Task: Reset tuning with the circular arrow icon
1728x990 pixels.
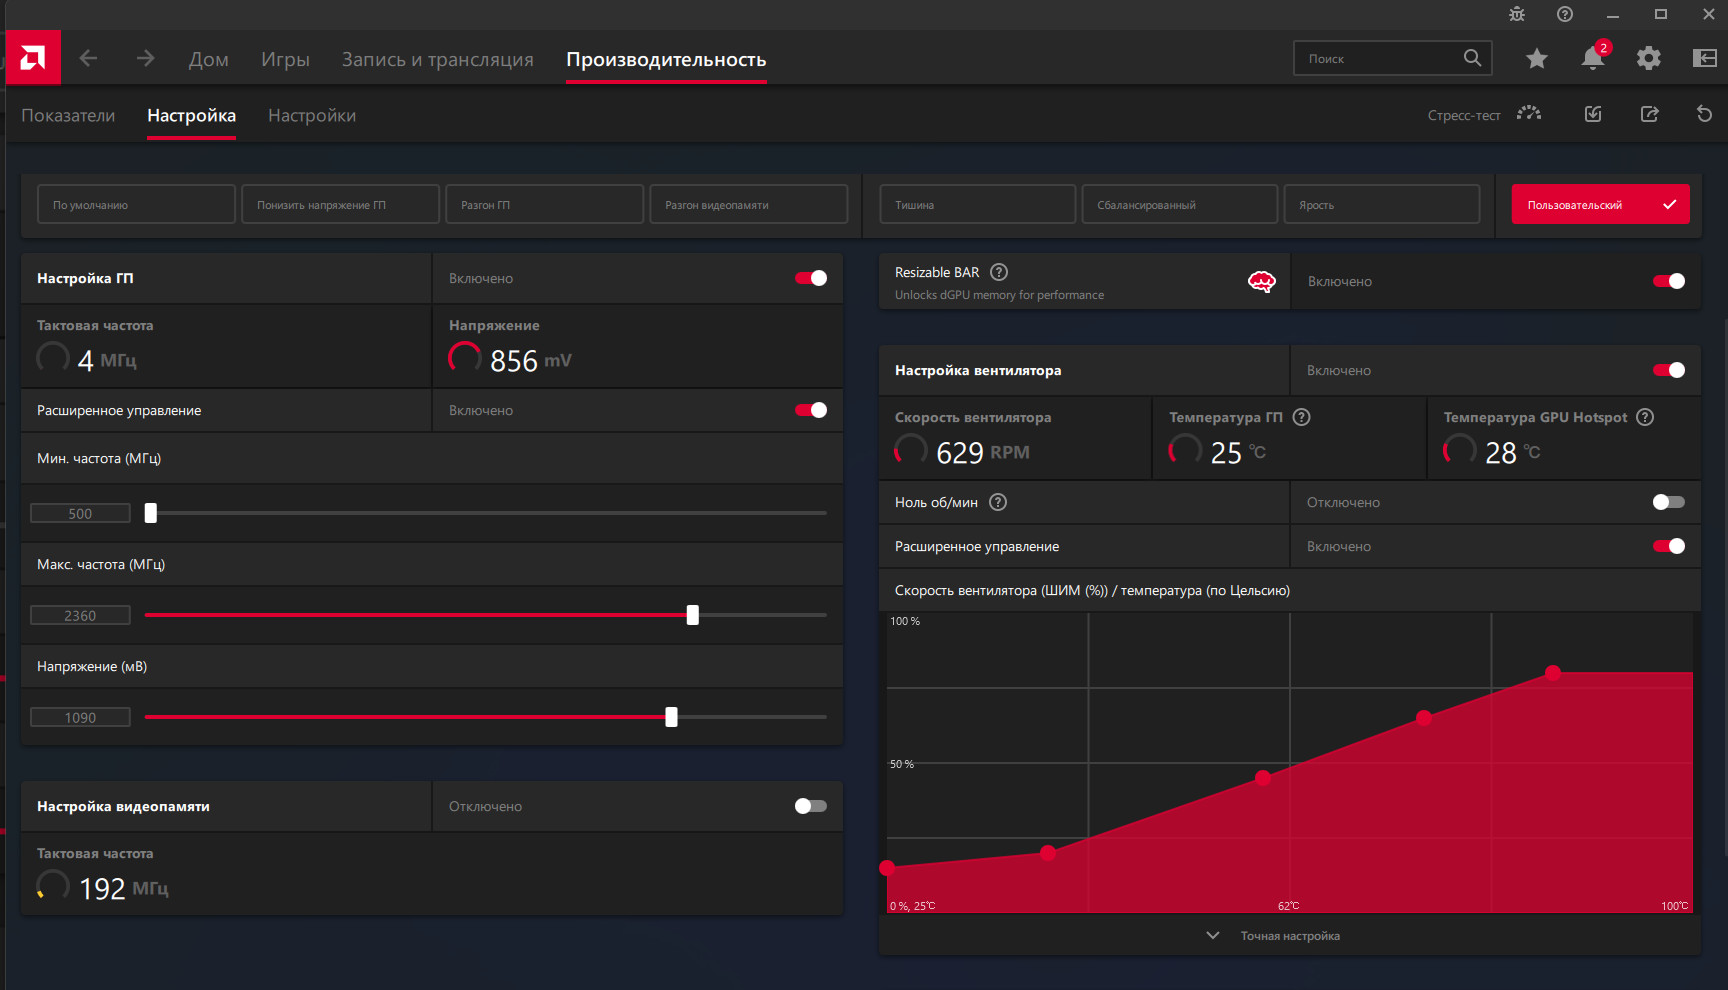Action: tap(1705, 114)
